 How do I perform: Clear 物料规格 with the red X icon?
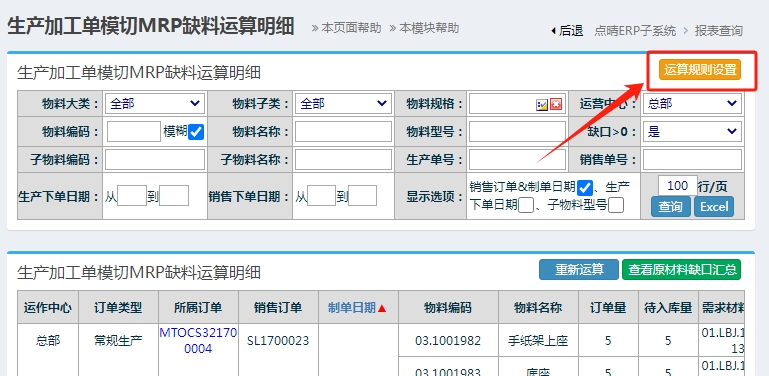pos(556,104)
